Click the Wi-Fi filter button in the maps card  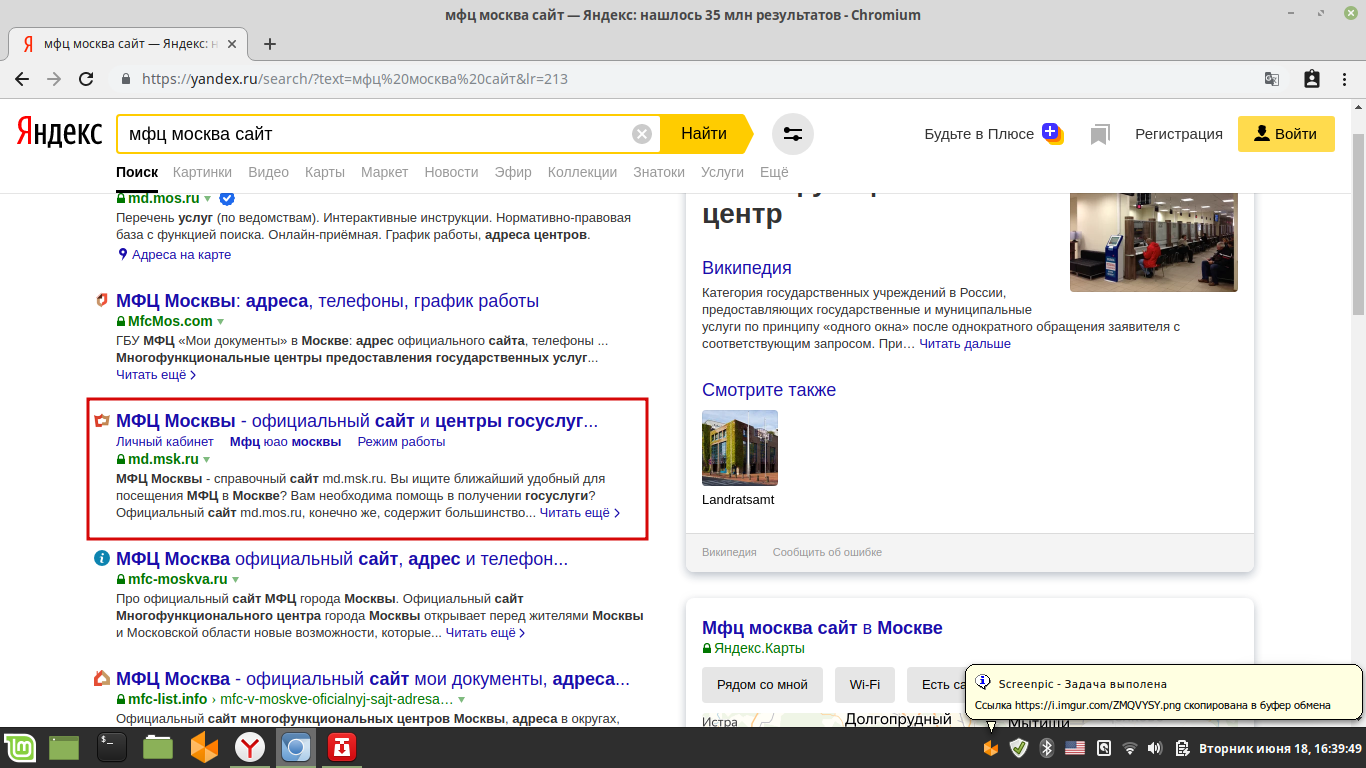(865, 685)
